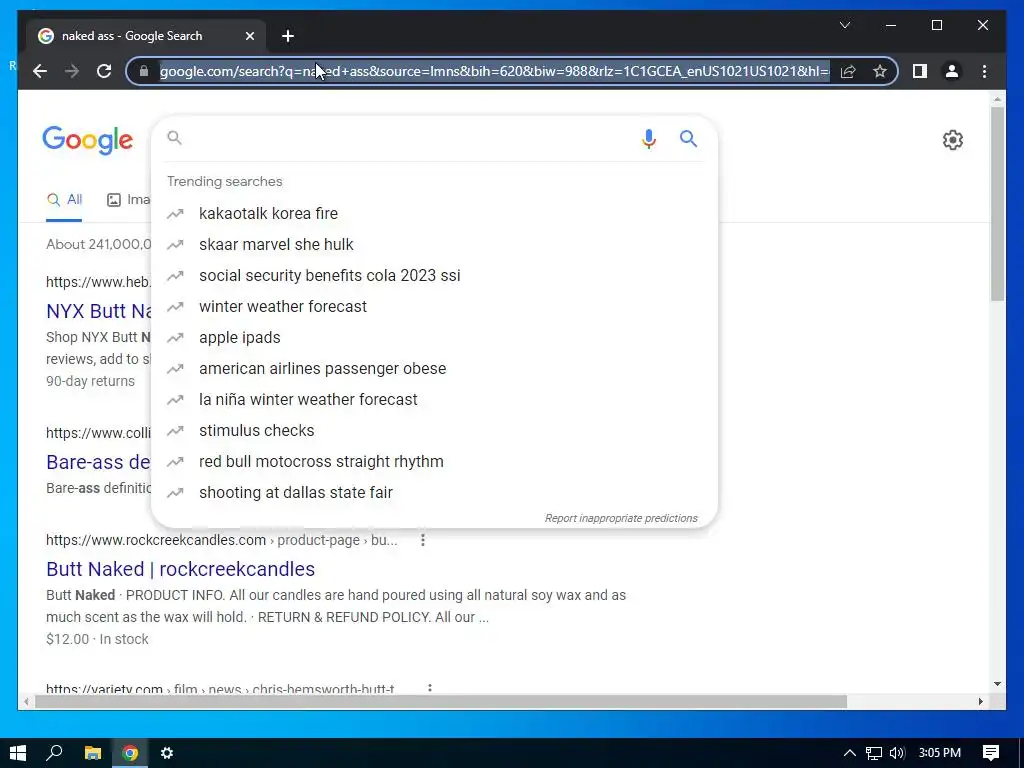
Task: Open the 'Bare-ass de' result link
Action: coord(98,462)
